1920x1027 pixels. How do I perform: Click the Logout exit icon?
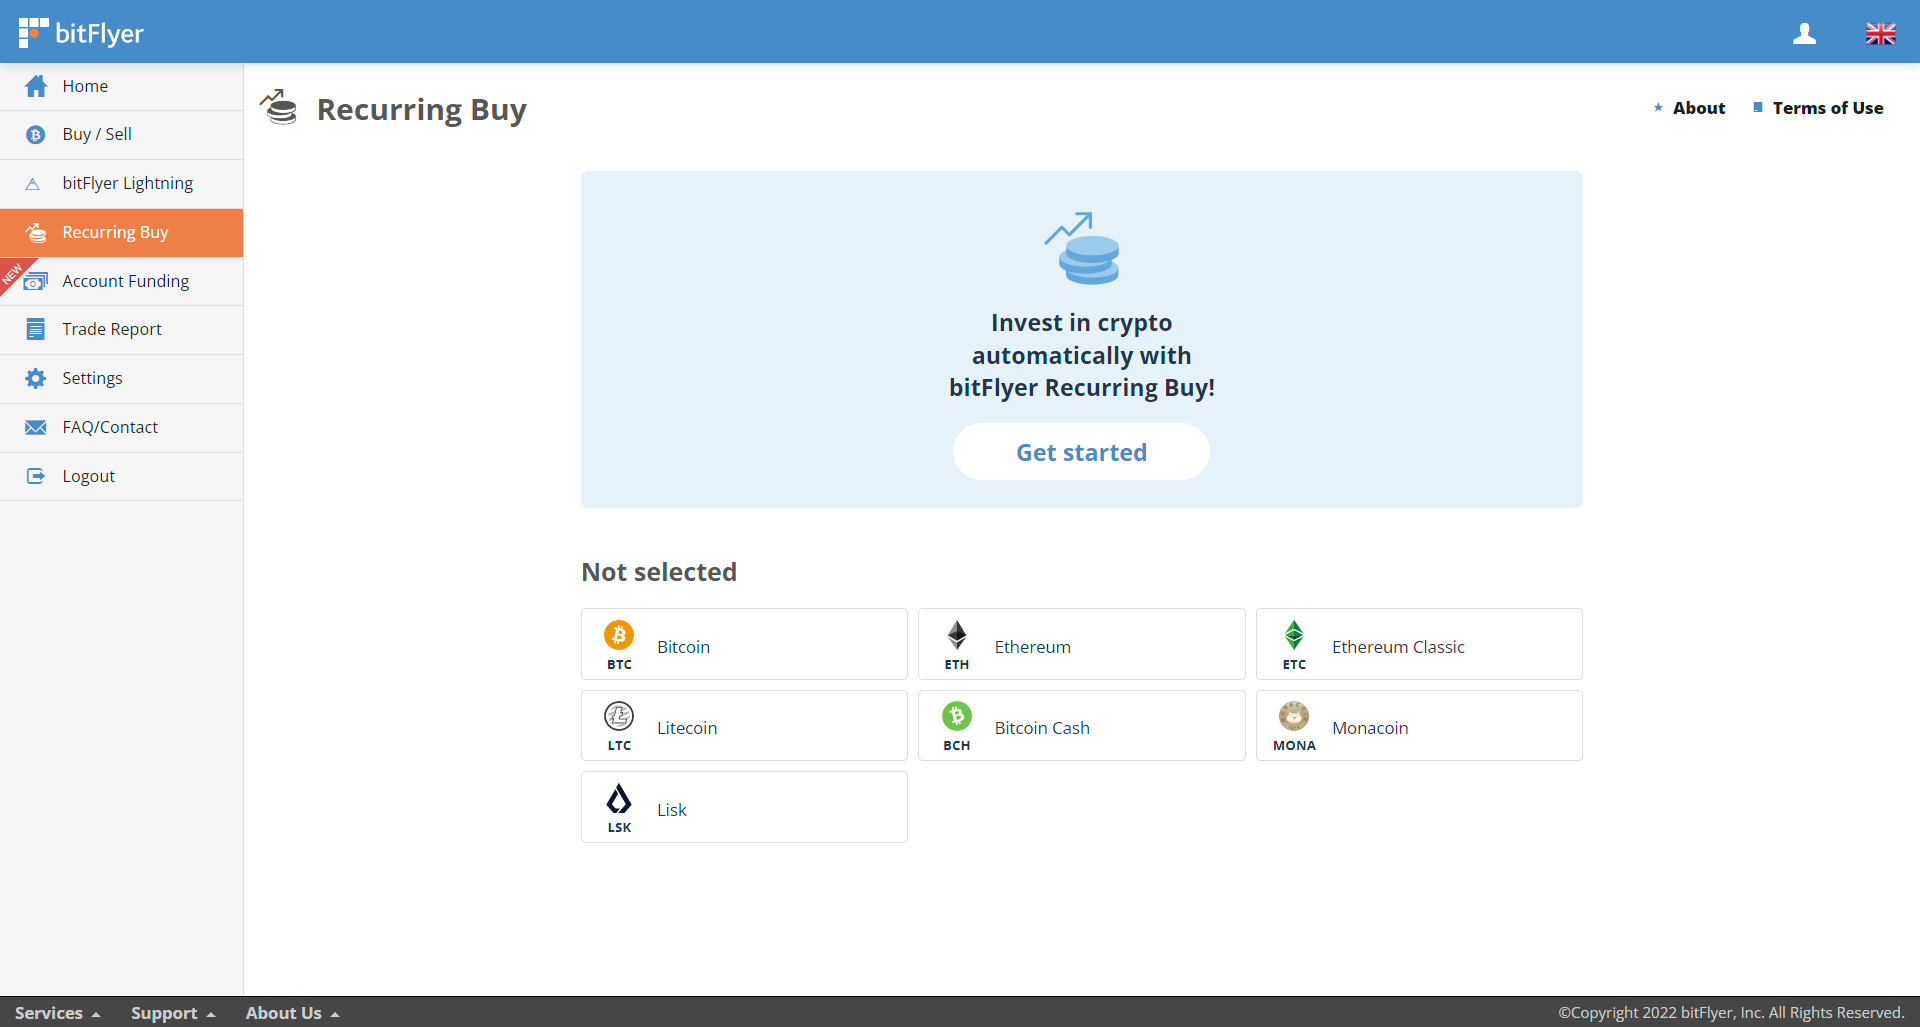(x=36, y=476)
